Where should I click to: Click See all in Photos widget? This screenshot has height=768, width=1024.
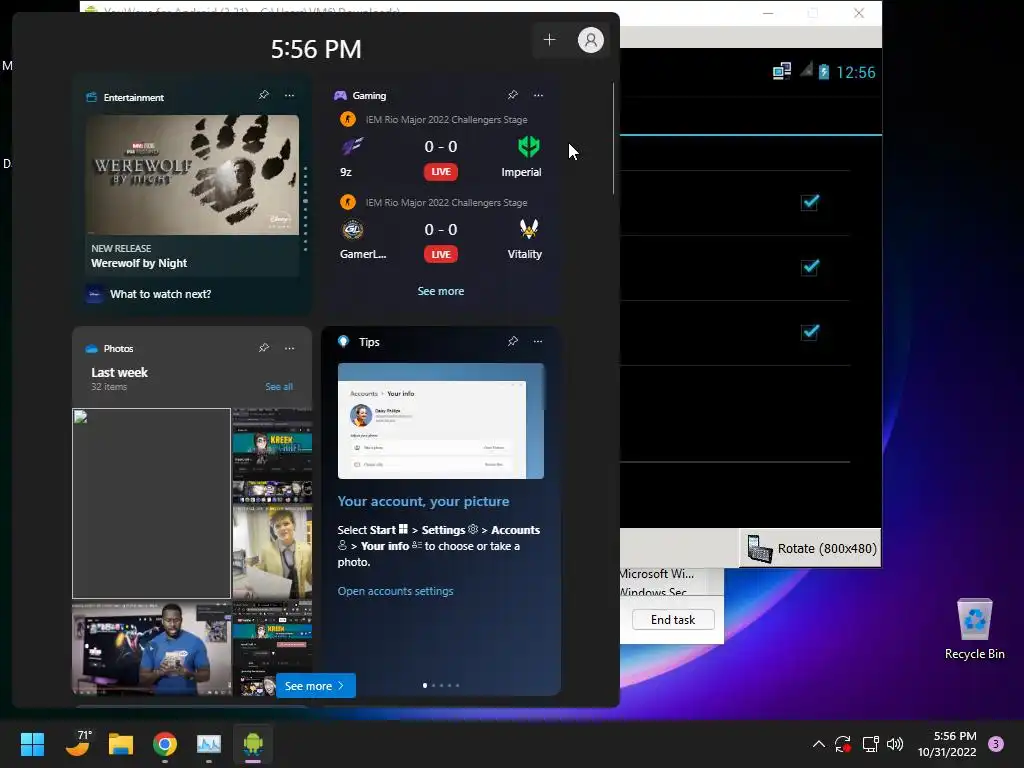pos(279,387)
